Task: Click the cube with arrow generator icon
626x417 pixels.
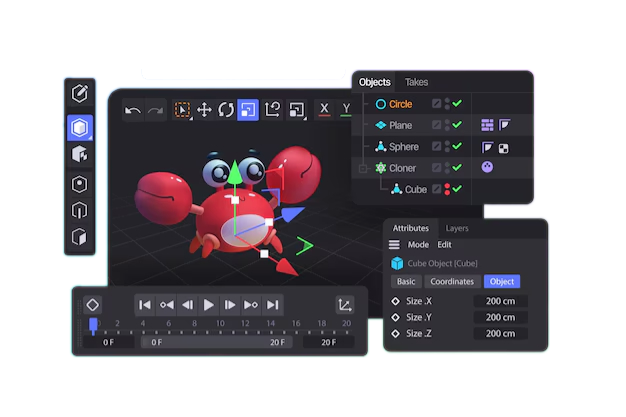Action: 79,154
